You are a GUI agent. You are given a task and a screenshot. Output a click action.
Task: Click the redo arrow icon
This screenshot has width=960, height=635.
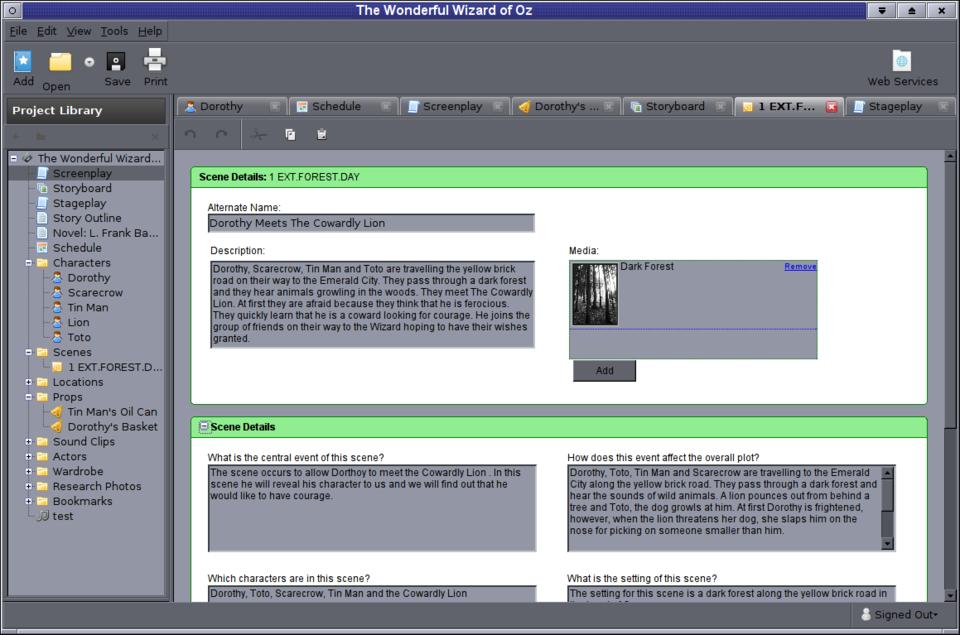tap(222, 134)
